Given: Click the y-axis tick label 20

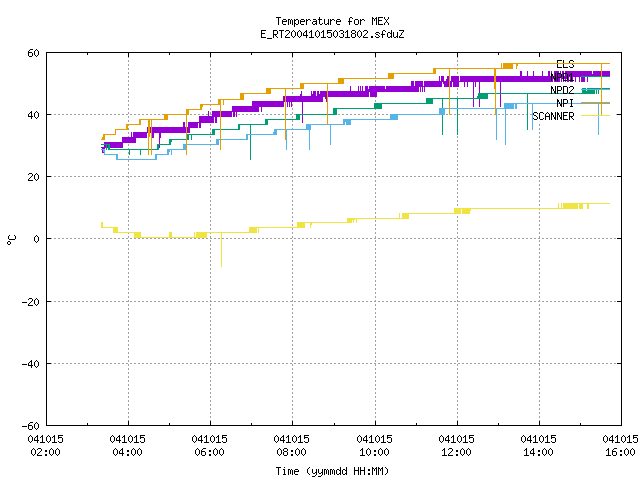Looking at the screenshot, I should tap(33, 178).
